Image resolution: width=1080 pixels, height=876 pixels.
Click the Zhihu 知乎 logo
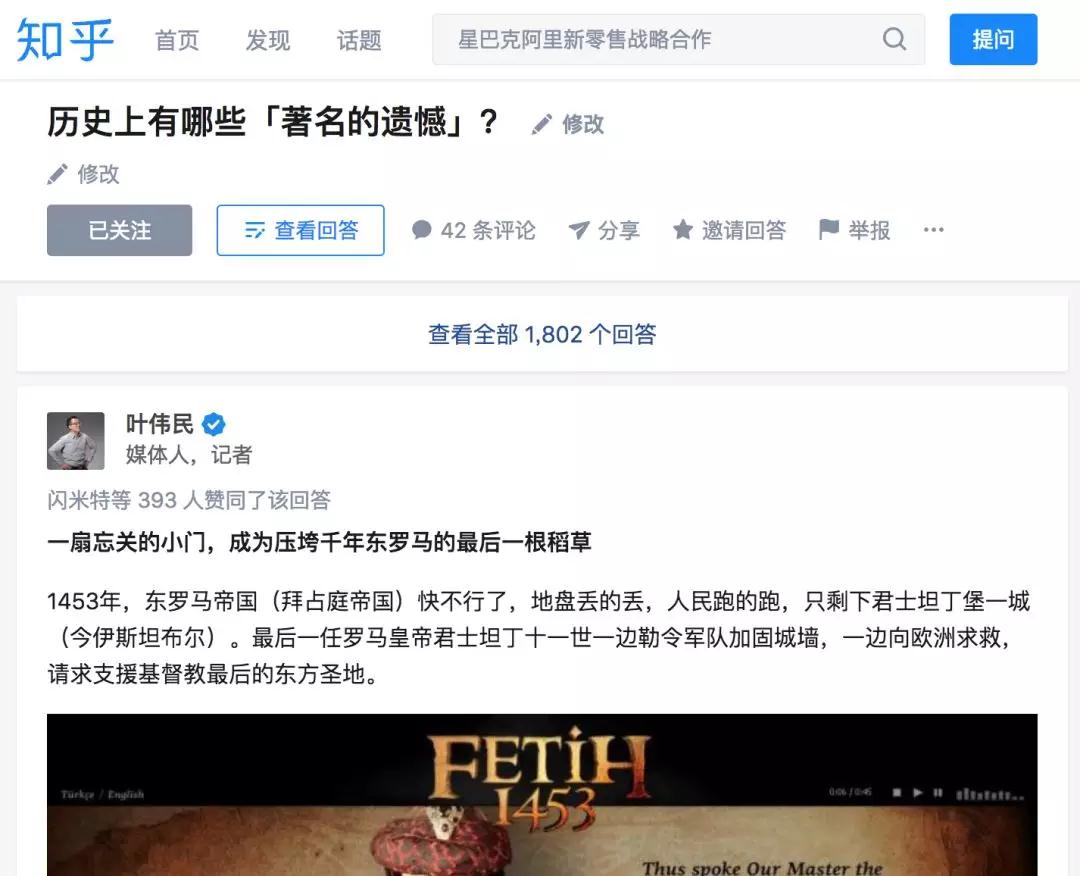[65, 40]
